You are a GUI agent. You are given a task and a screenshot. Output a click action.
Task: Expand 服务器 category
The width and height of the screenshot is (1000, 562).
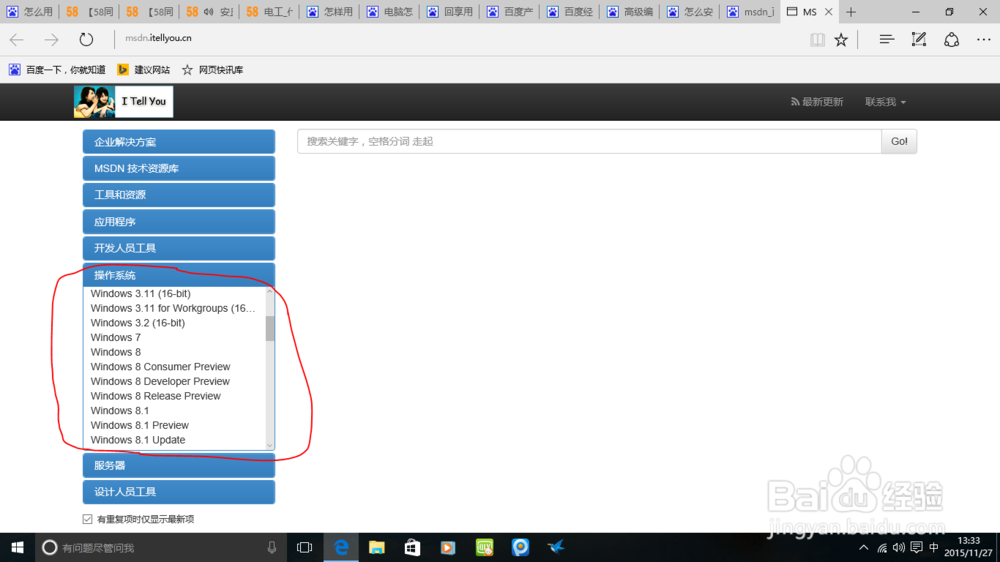[x=179, y=466]
